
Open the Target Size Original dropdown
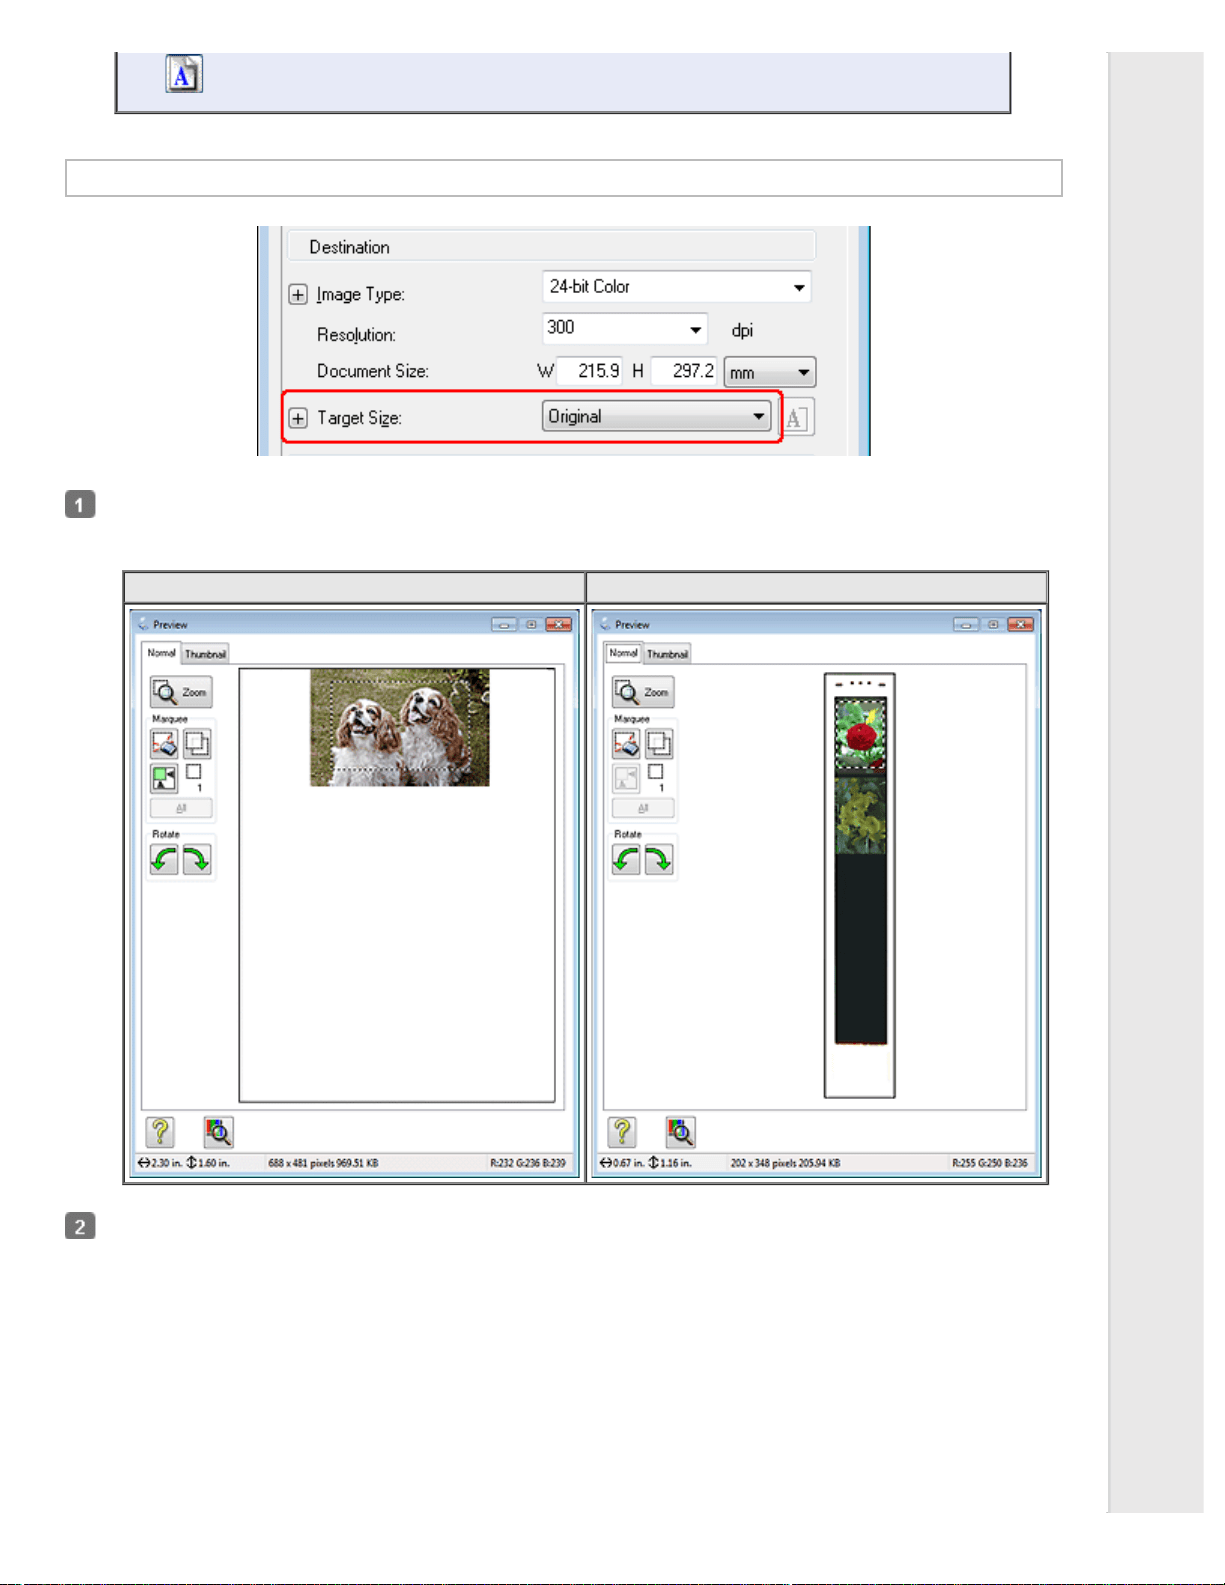coord(657,417)
